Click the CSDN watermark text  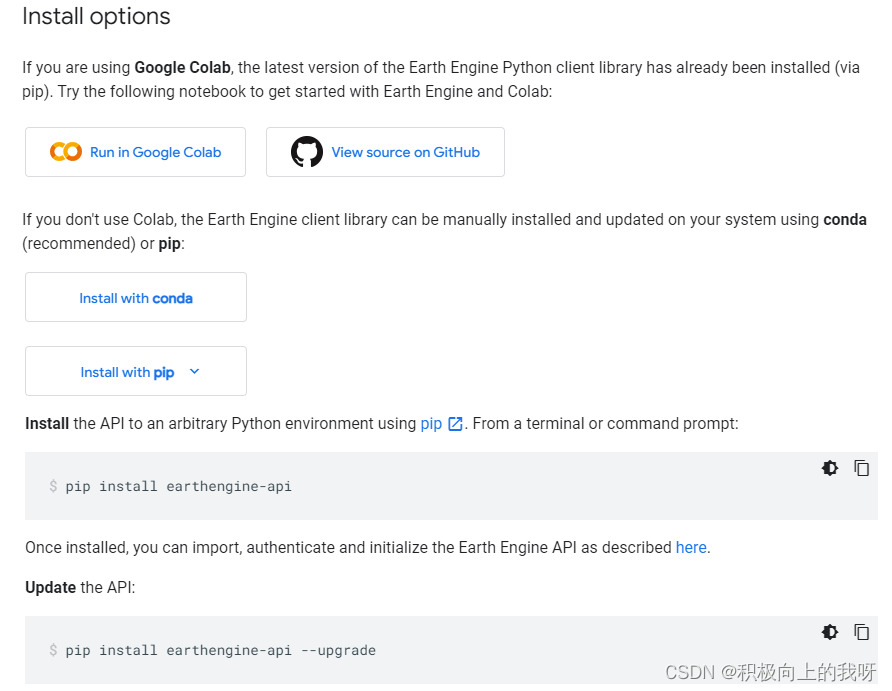[770, 672]
